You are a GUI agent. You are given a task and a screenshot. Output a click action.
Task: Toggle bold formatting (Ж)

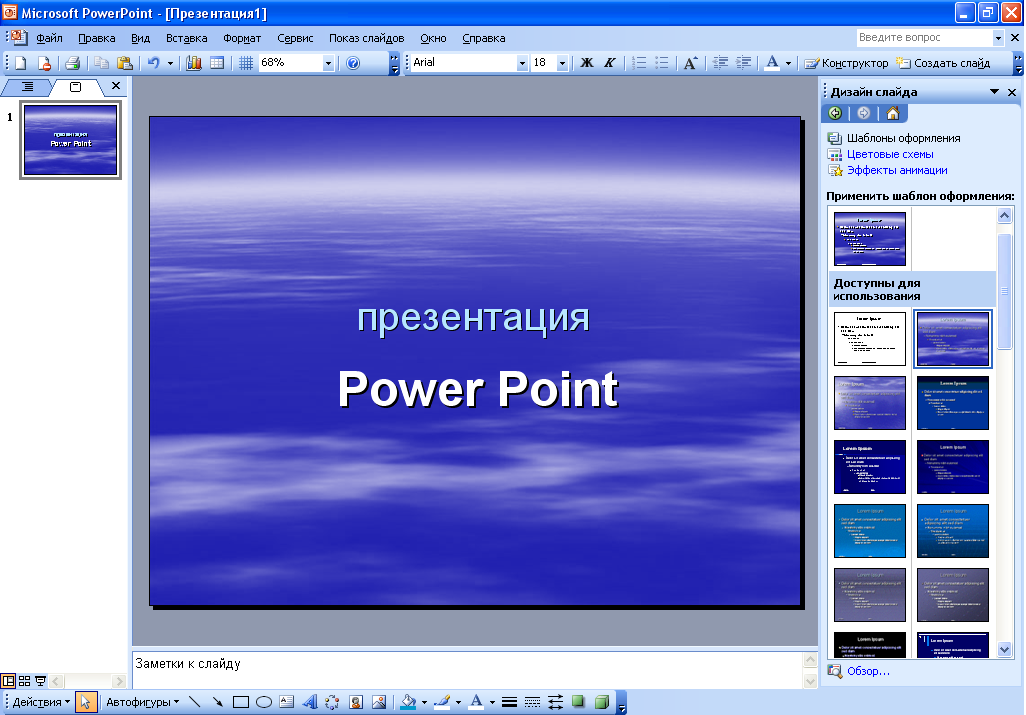pyautogui.click(x=587, y=63)
